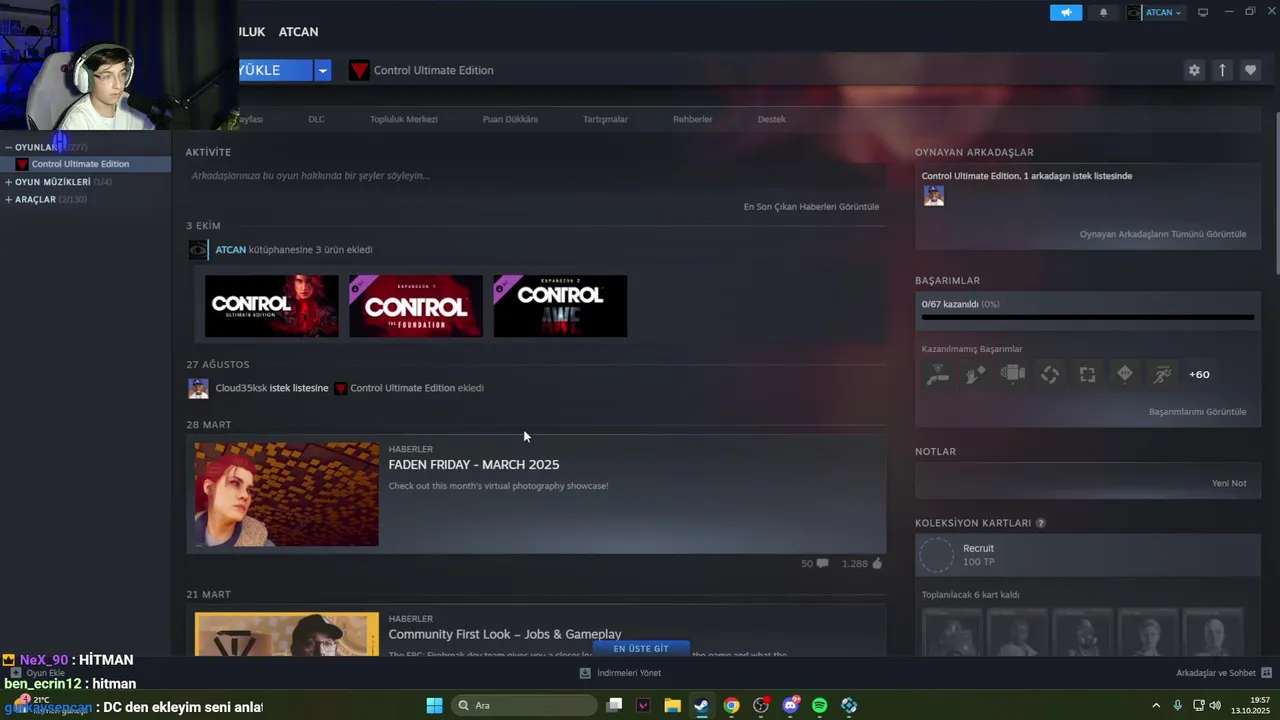The height and width of the screenshot is (720, 1280).
Task: Open Community First Look news article
Action: [505, 634]
